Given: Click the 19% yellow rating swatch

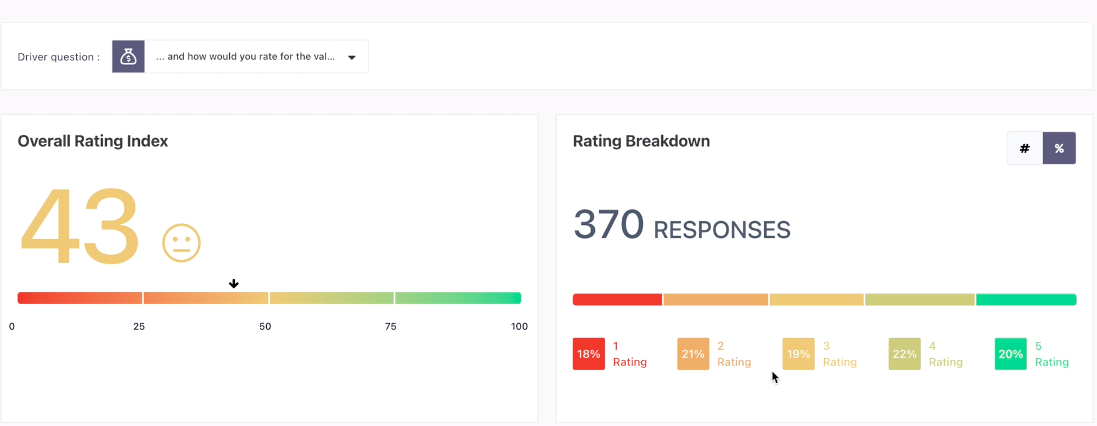Looking at the screenshot, I should [x=798, y=354].
